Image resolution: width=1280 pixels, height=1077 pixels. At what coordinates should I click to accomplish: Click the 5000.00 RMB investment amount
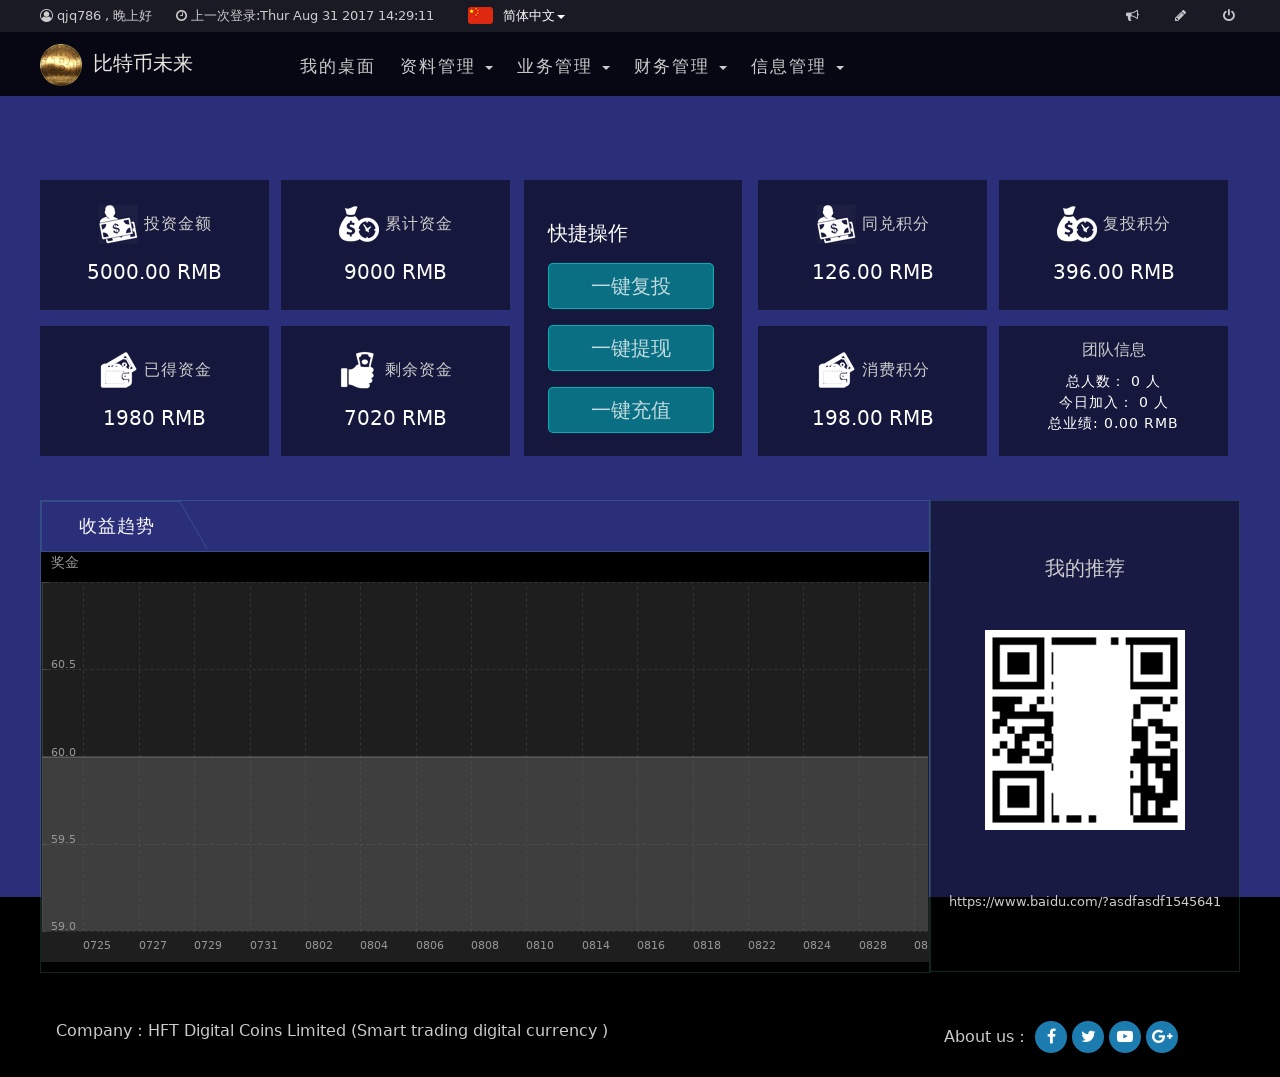(x=154, y=272)
